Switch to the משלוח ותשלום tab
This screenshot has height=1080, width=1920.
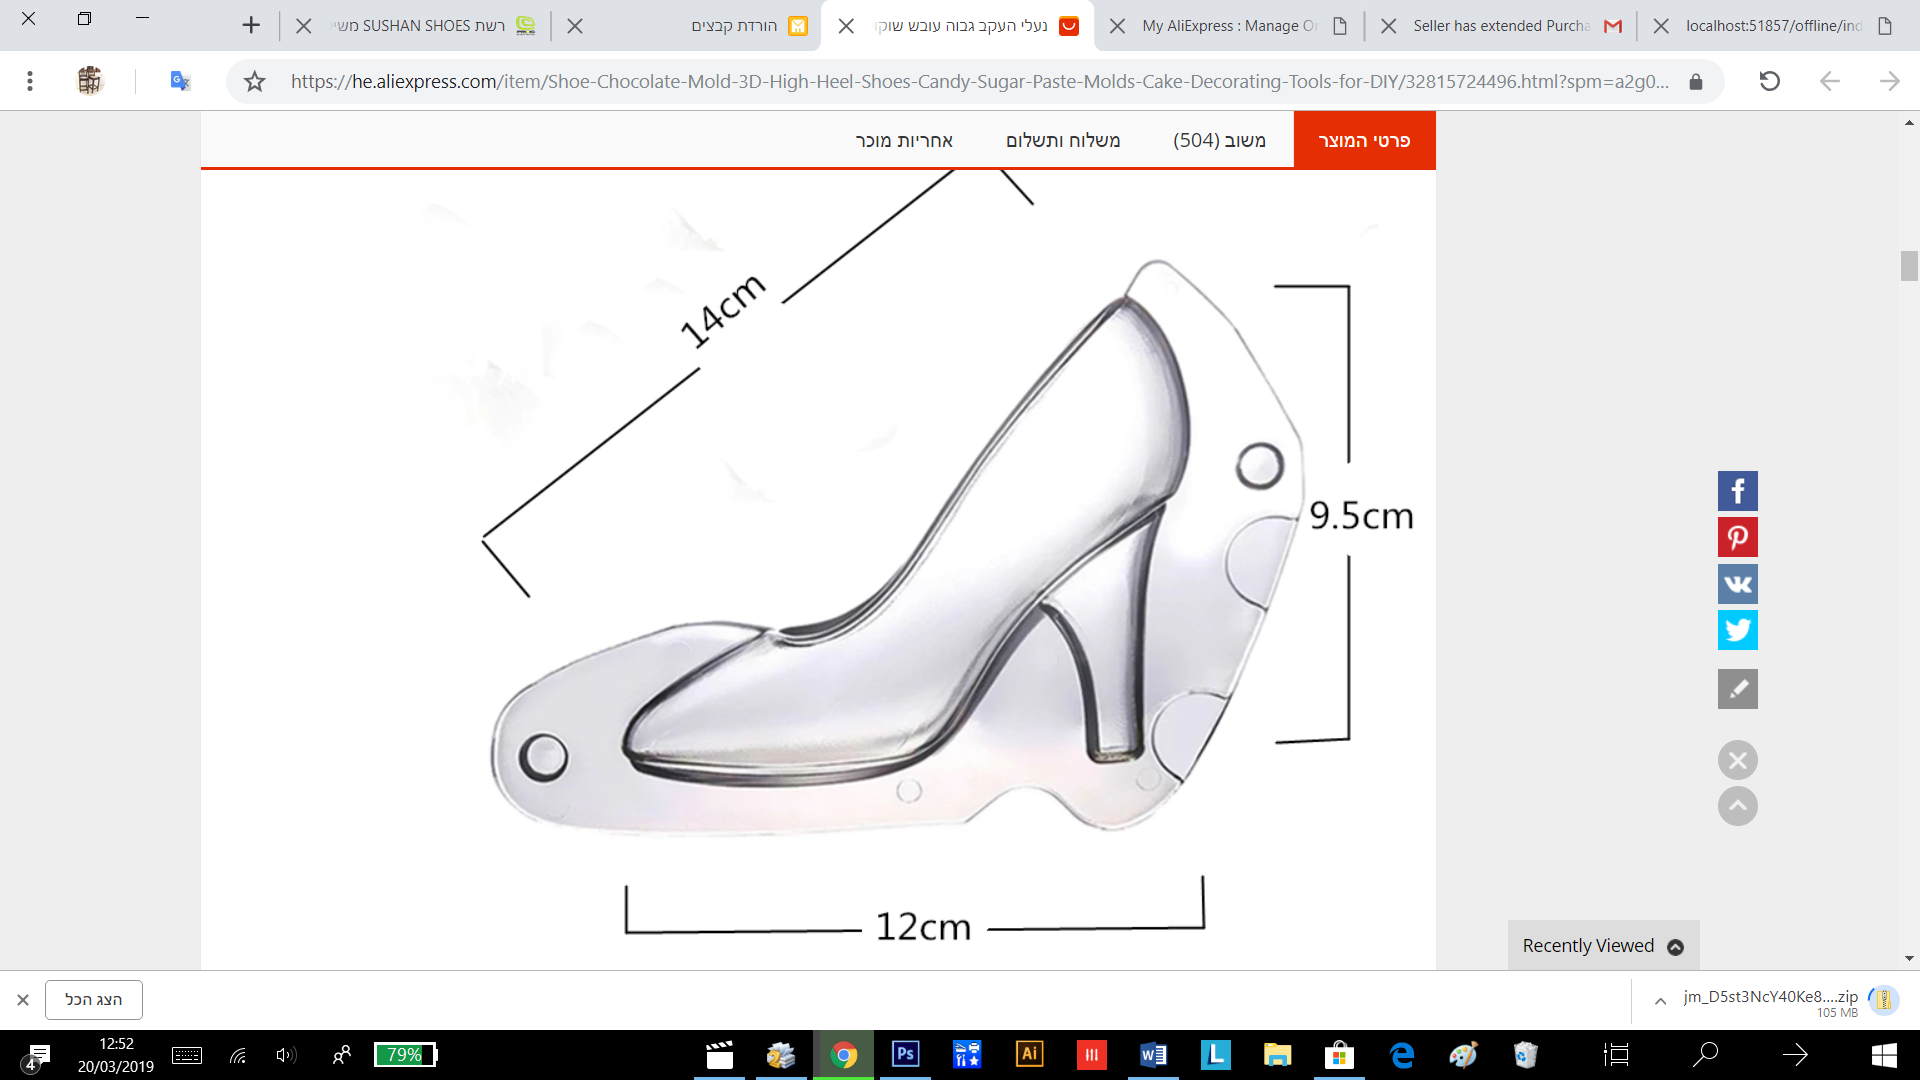1062,140
